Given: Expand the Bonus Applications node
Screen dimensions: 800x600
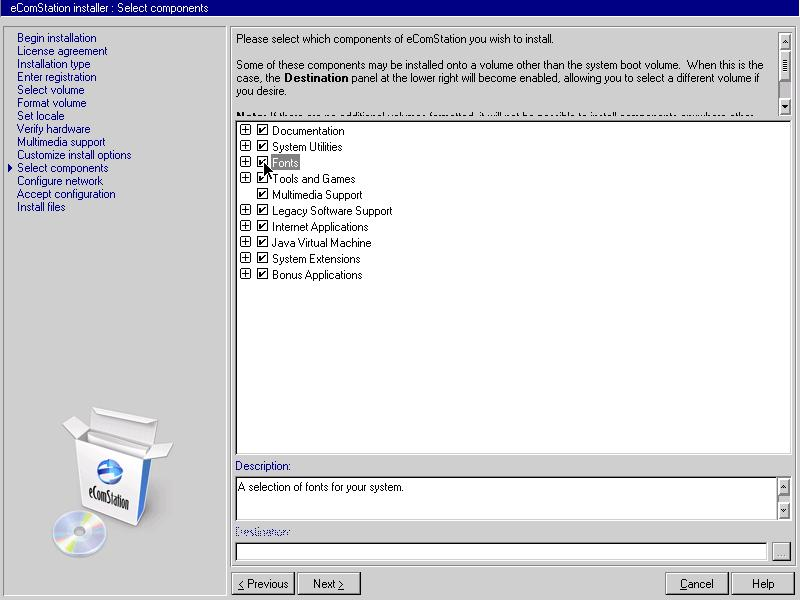Looking at the screenshot, I should pyautogui.click(x=245, y=273).
